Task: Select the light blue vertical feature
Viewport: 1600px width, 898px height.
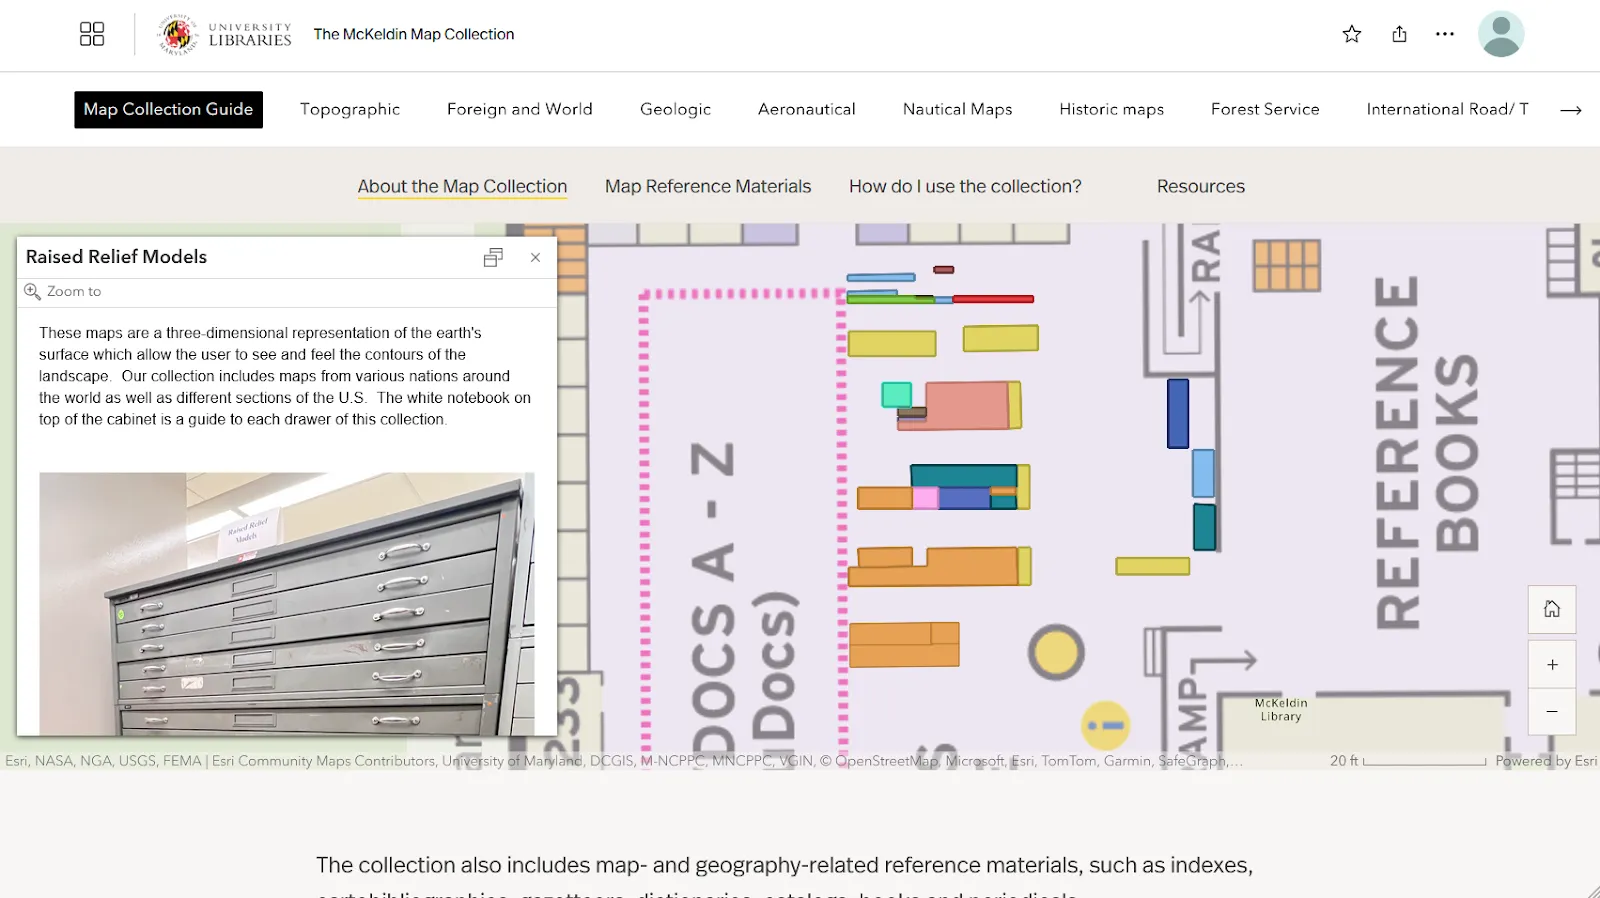Action: click(1203, 473)
